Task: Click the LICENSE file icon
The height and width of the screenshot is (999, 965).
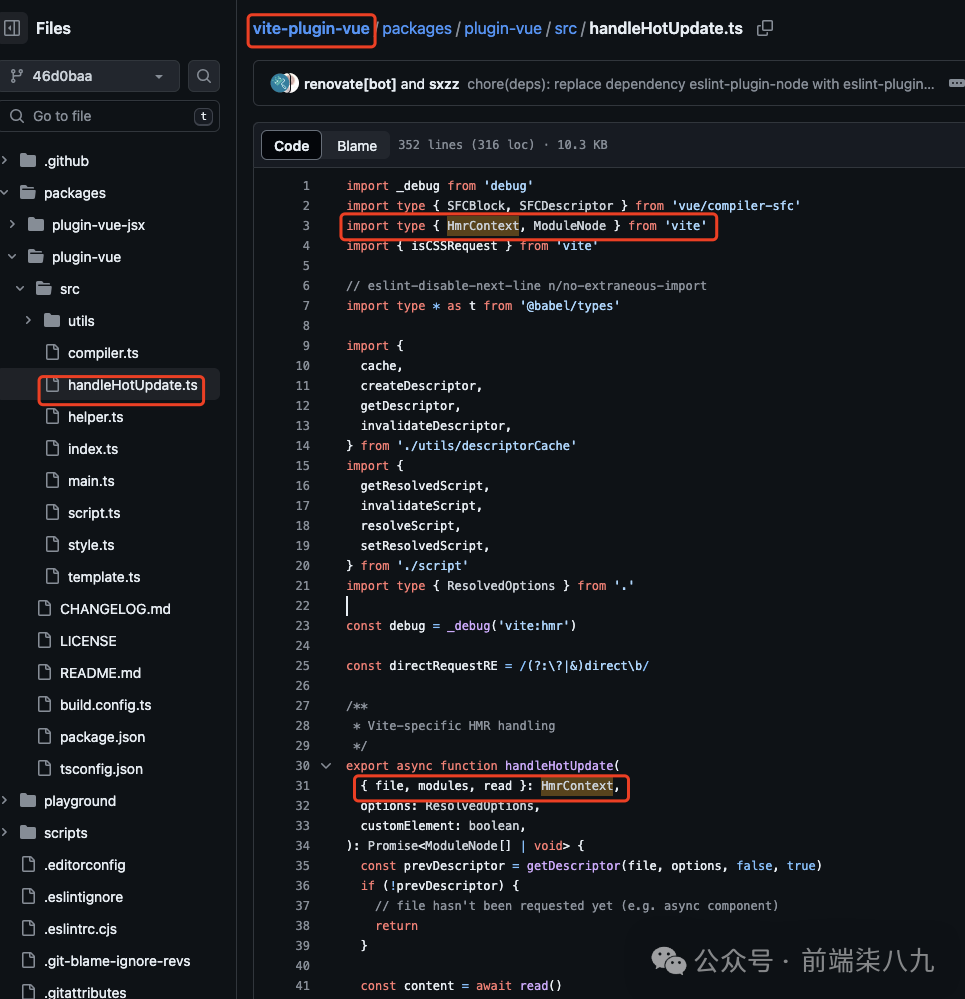Action: point(44,640)
